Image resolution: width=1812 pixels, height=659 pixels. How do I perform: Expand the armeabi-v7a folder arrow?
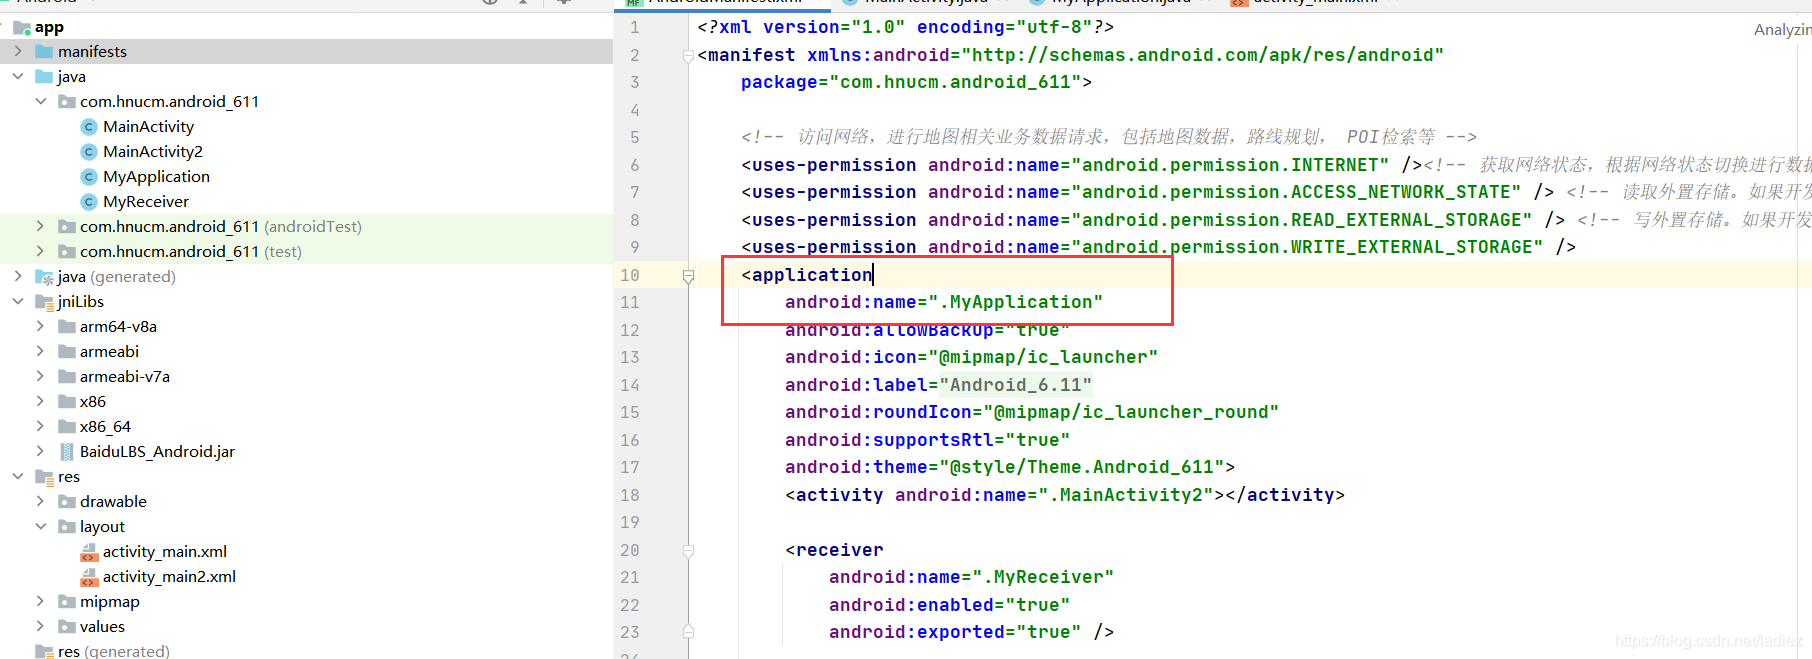[41, 376]
